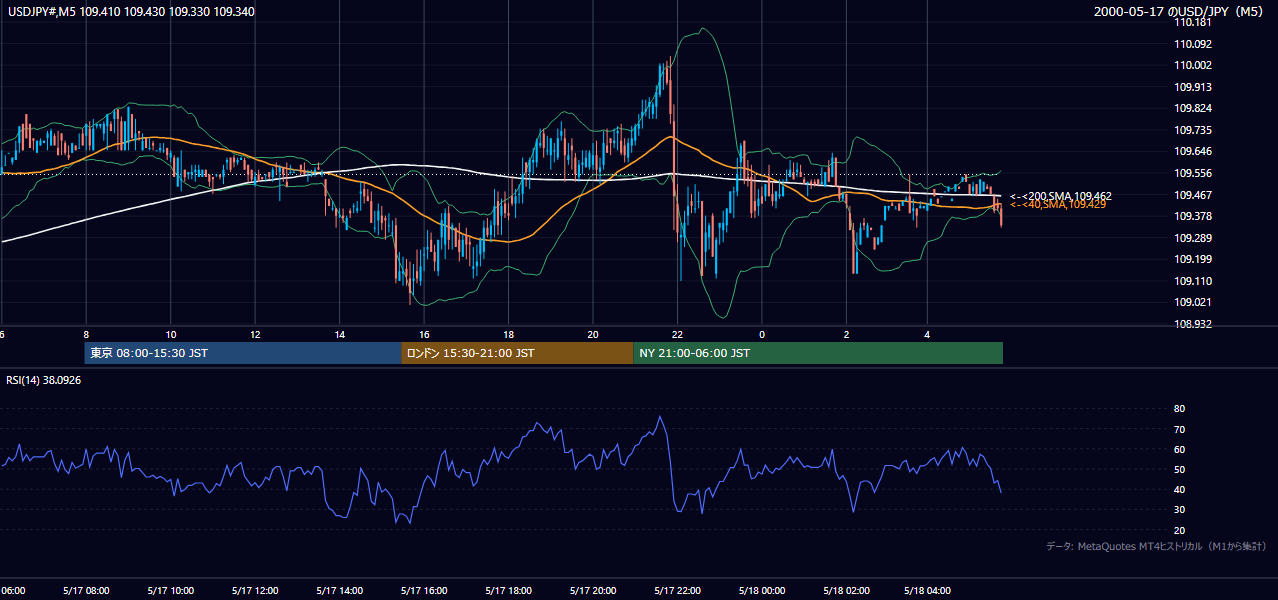Image resolution: width=1278 pixels, height=600 pixels.
Task: Click hour label 12 under price chart
Action: 255,334
